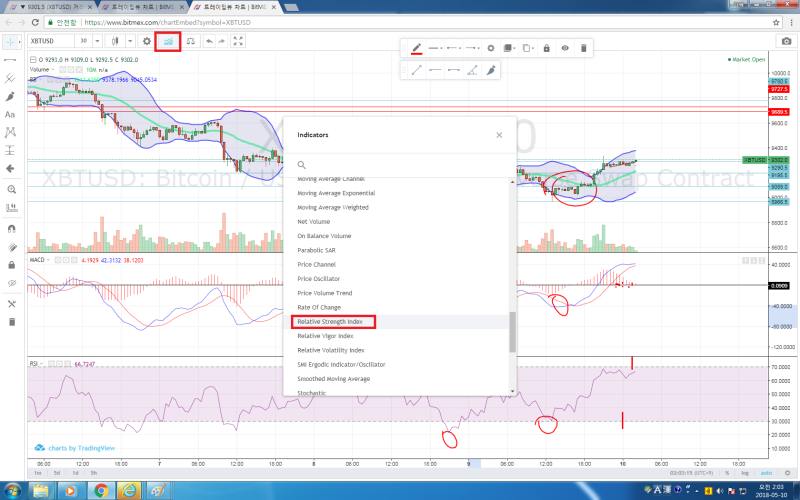Select Net Volume indicator
800x500 pixels.
tap(314, 221)
